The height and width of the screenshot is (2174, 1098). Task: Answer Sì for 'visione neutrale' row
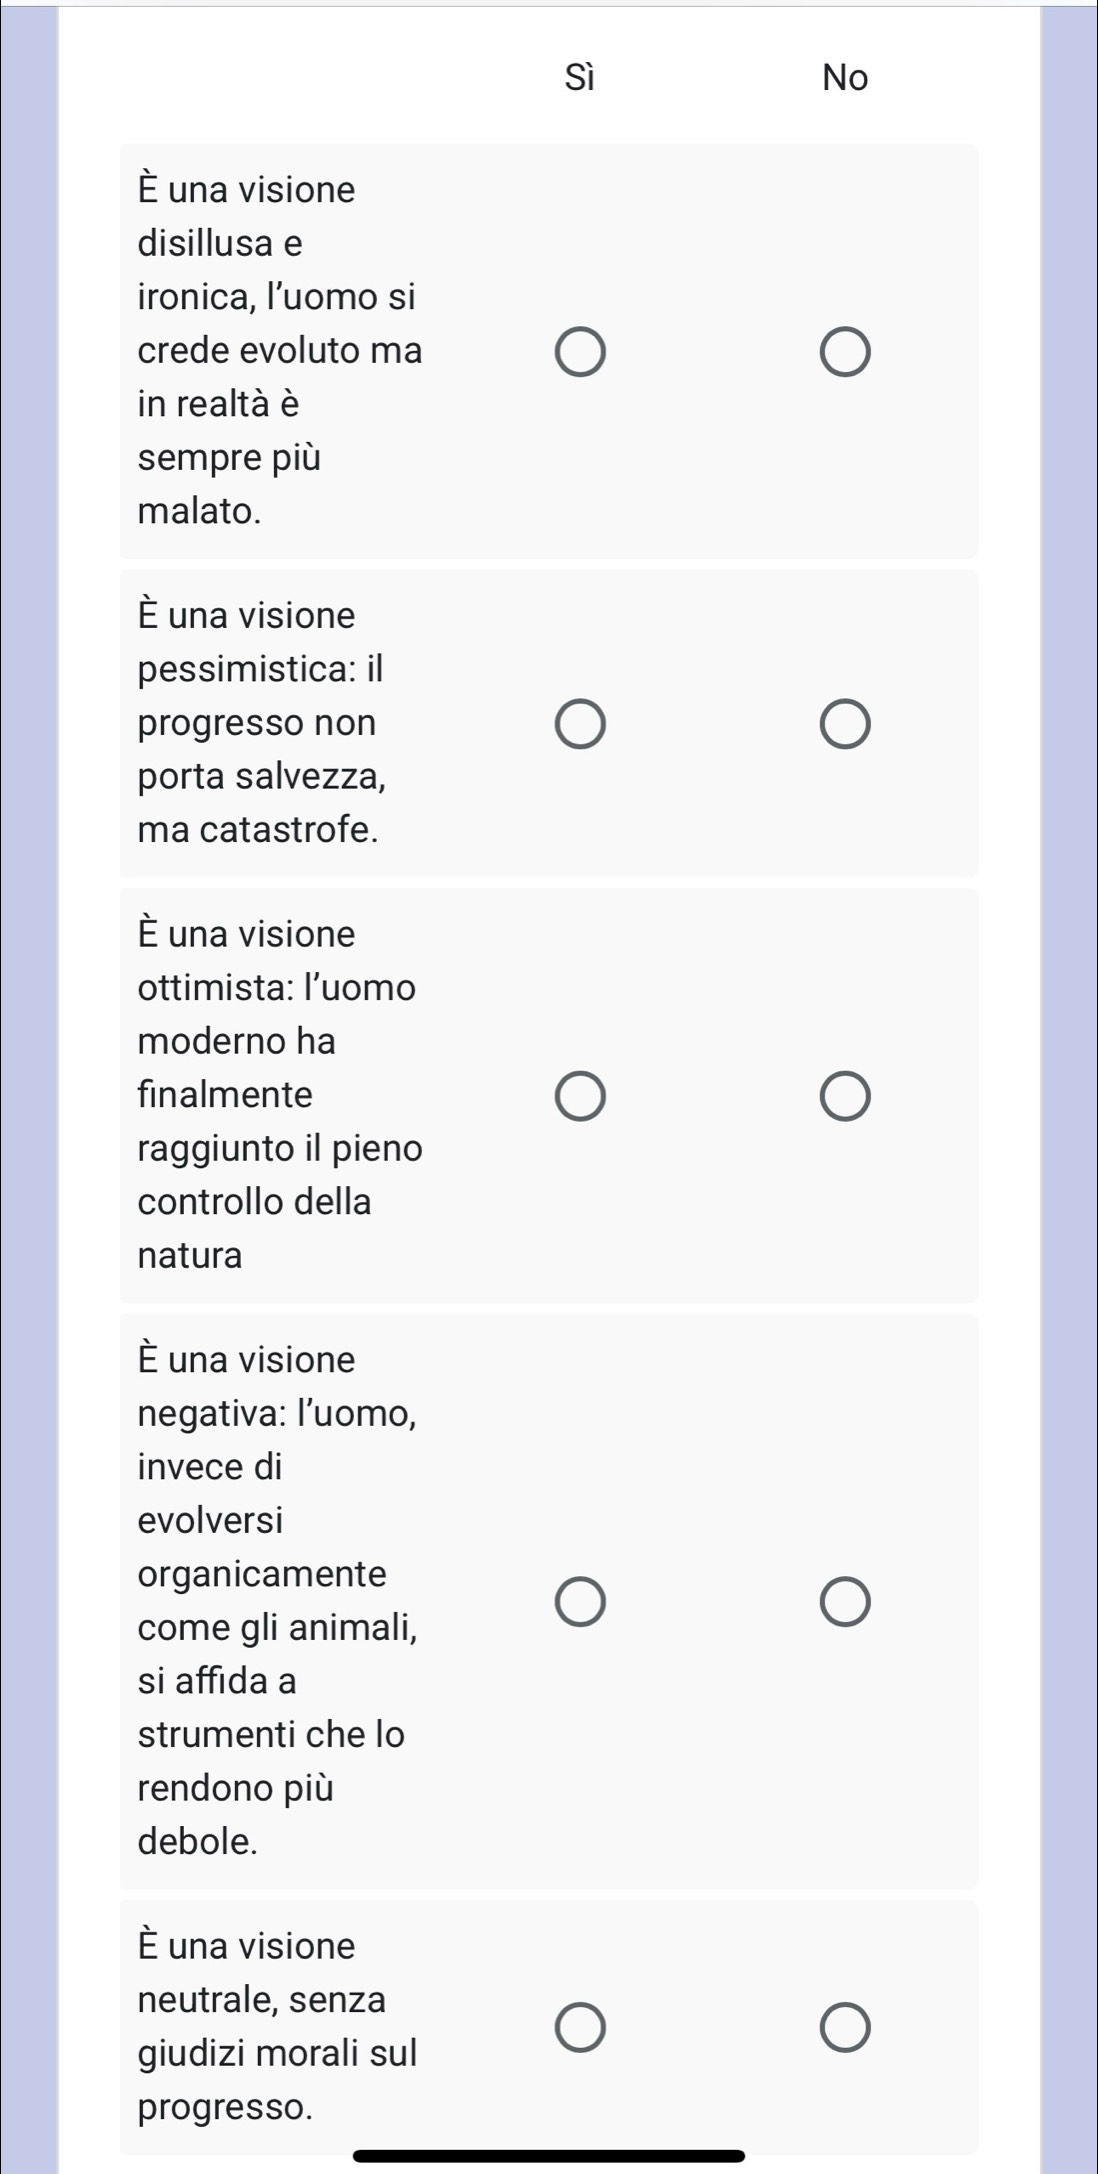580,2027
